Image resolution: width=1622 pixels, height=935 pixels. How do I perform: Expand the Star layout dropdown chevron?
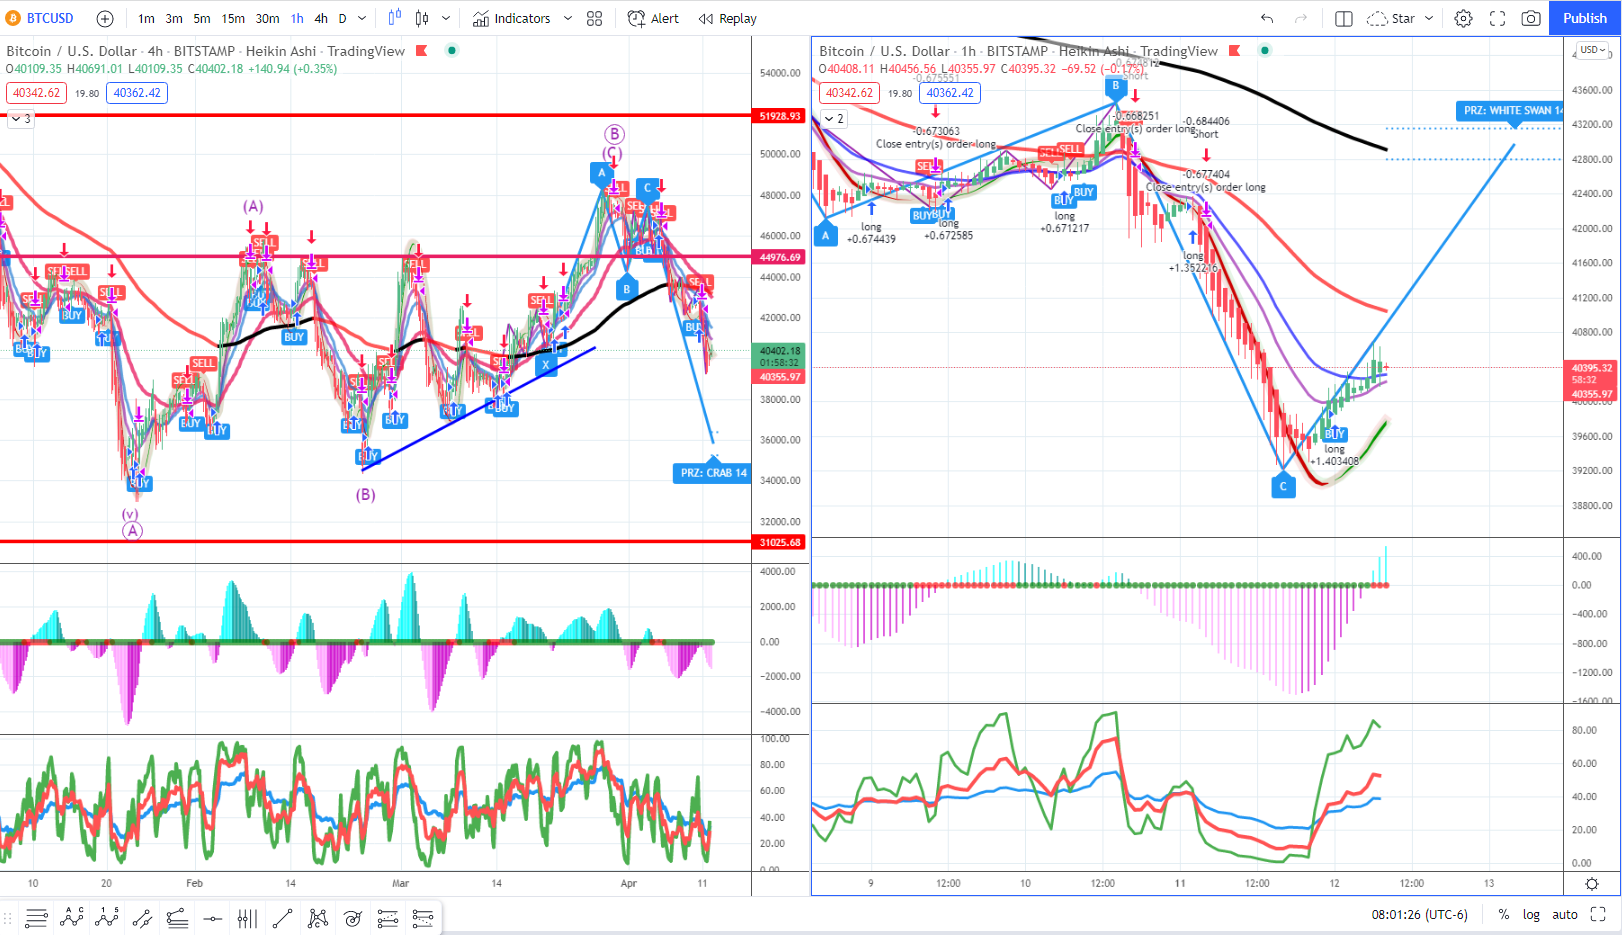[x=1429, y=18]
